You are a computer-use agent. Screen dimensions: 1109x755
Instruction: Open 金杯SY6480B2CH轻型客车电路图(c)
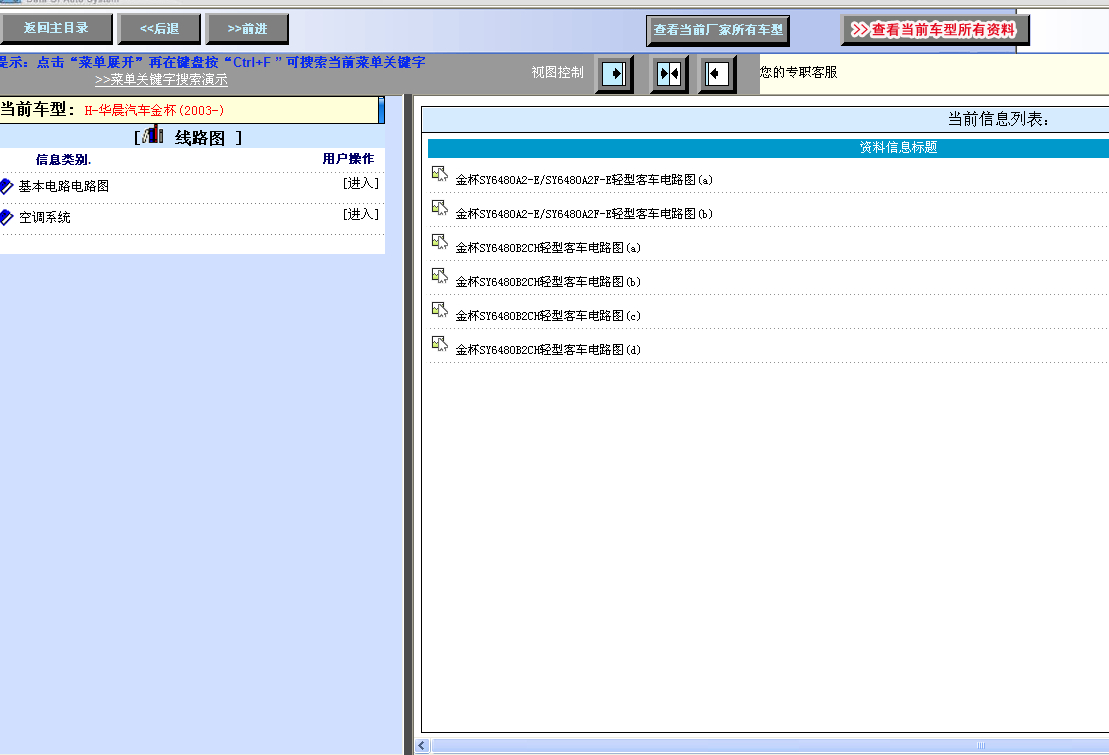(548, 316)
